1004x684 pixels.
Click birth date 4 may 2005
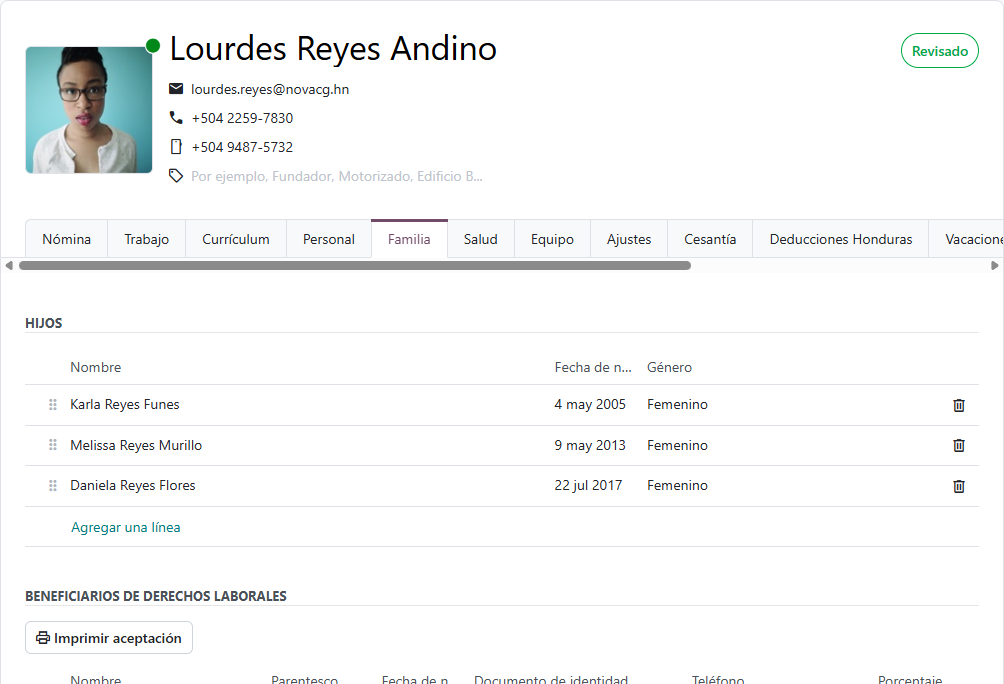tap(590, 404)
